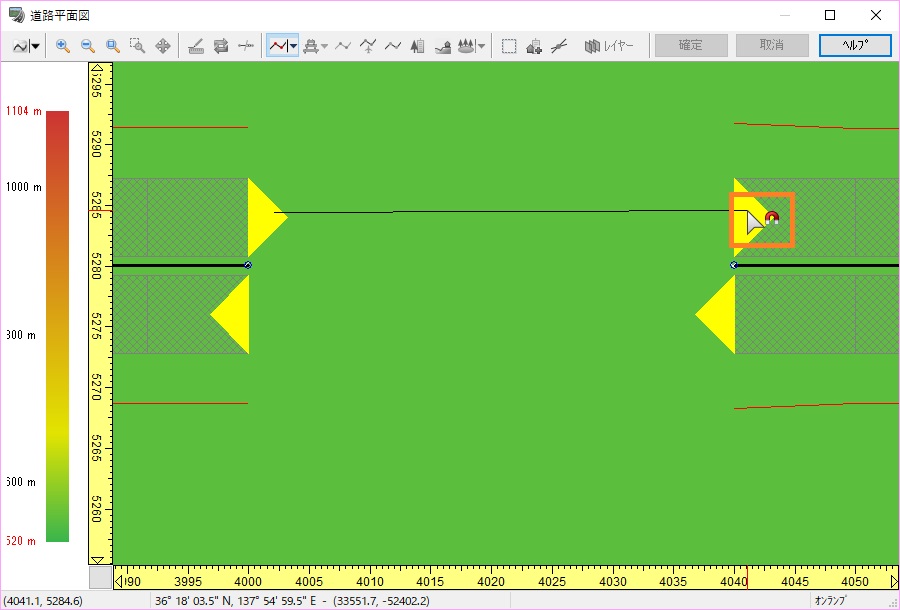Image resolution: width=900 pixels, height=610 pixels.
Task: Open the レイヤー layer panel
Action: tap(608, 46)
